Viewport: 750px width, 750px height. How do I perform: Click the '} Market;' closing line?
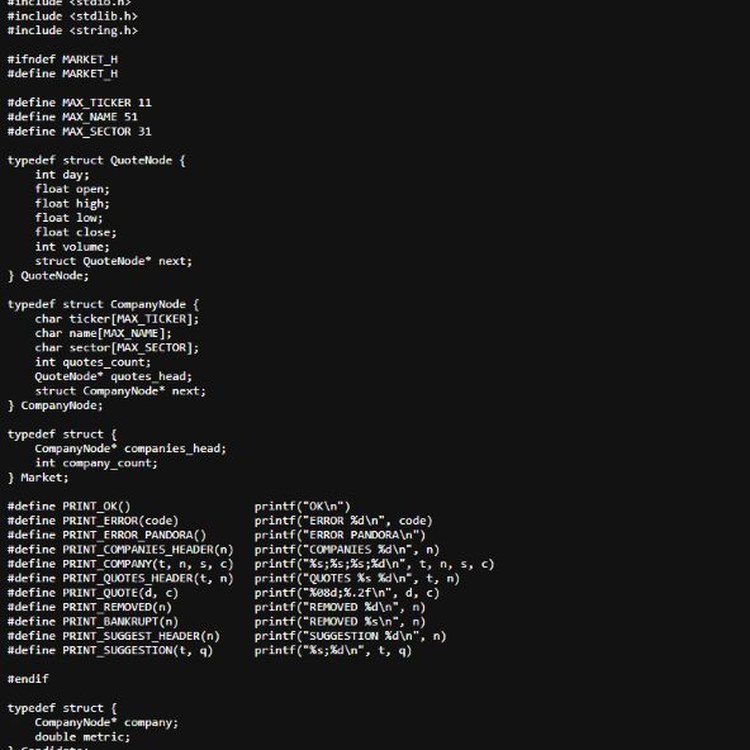click(38, 477)
